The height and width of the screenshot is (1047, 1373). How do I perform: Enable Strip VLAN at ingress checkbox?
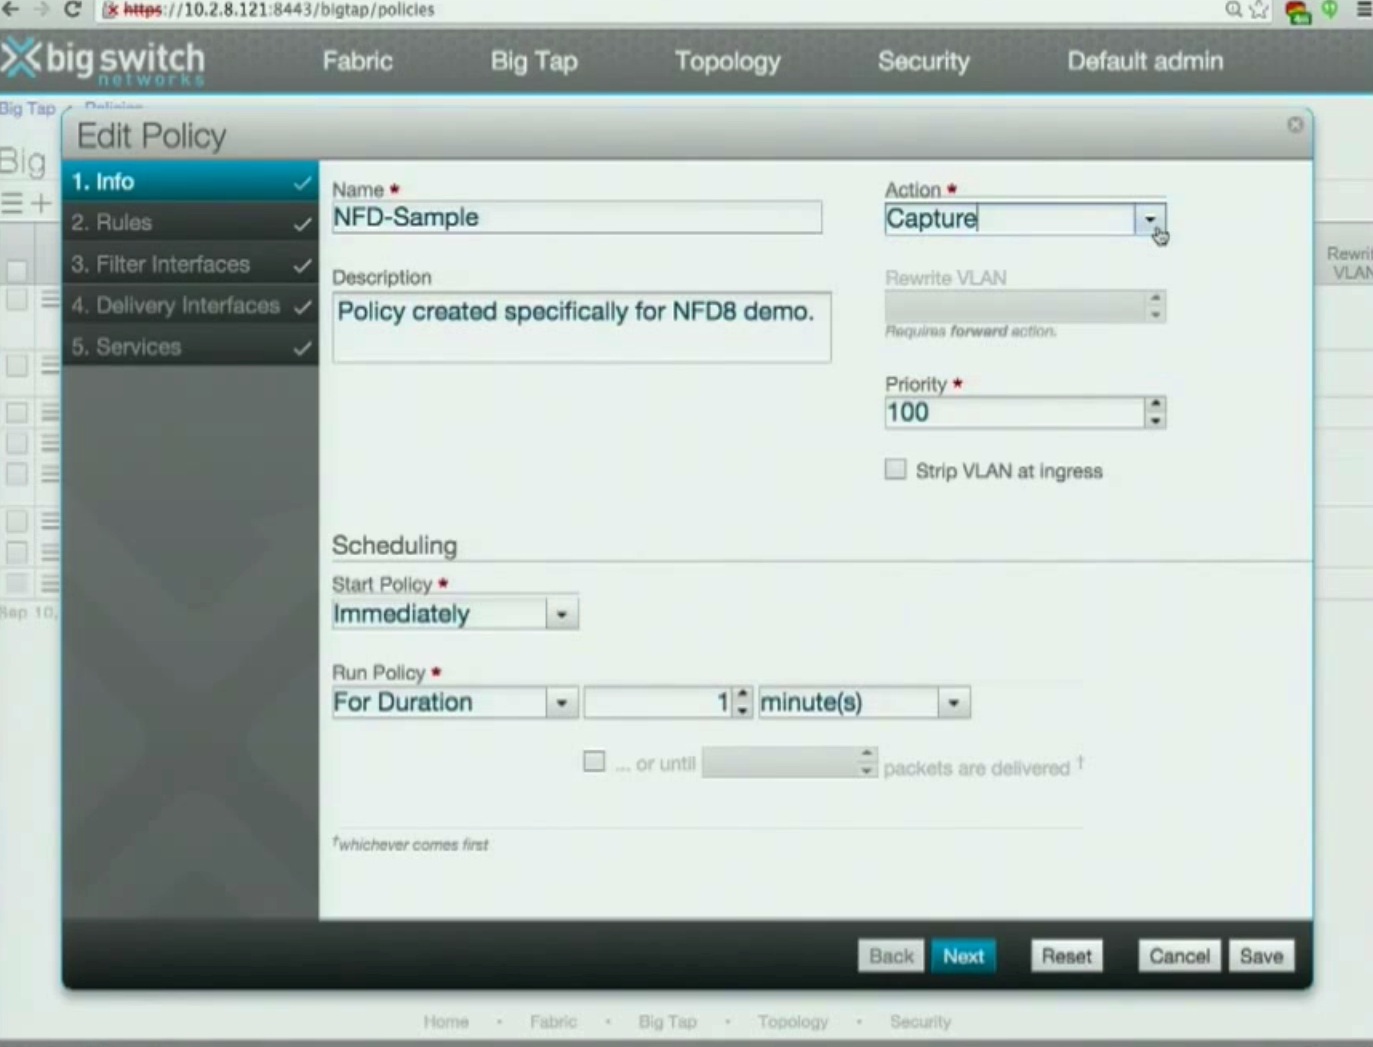(x=895, y=470)
